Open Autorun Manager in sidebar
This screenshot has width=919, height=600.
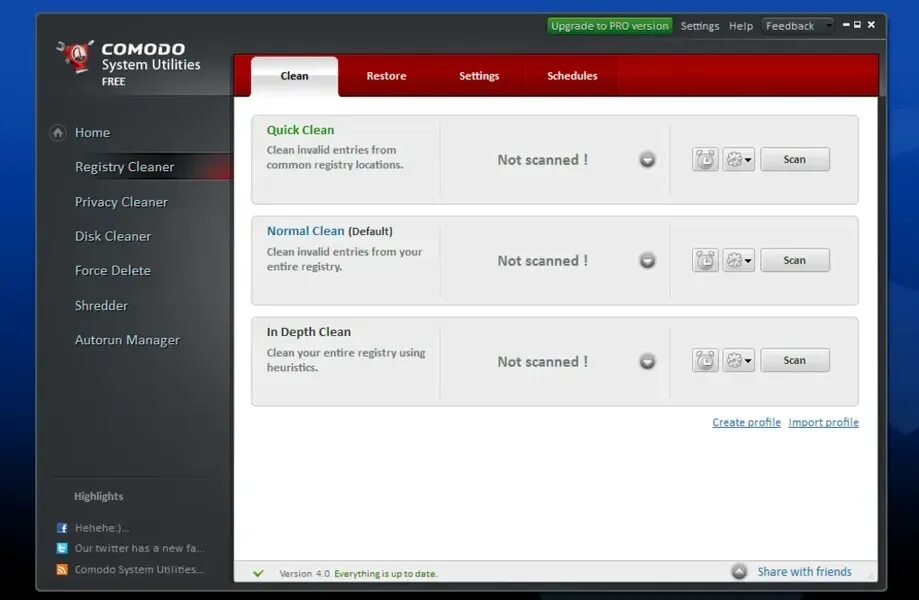(127, 340)
